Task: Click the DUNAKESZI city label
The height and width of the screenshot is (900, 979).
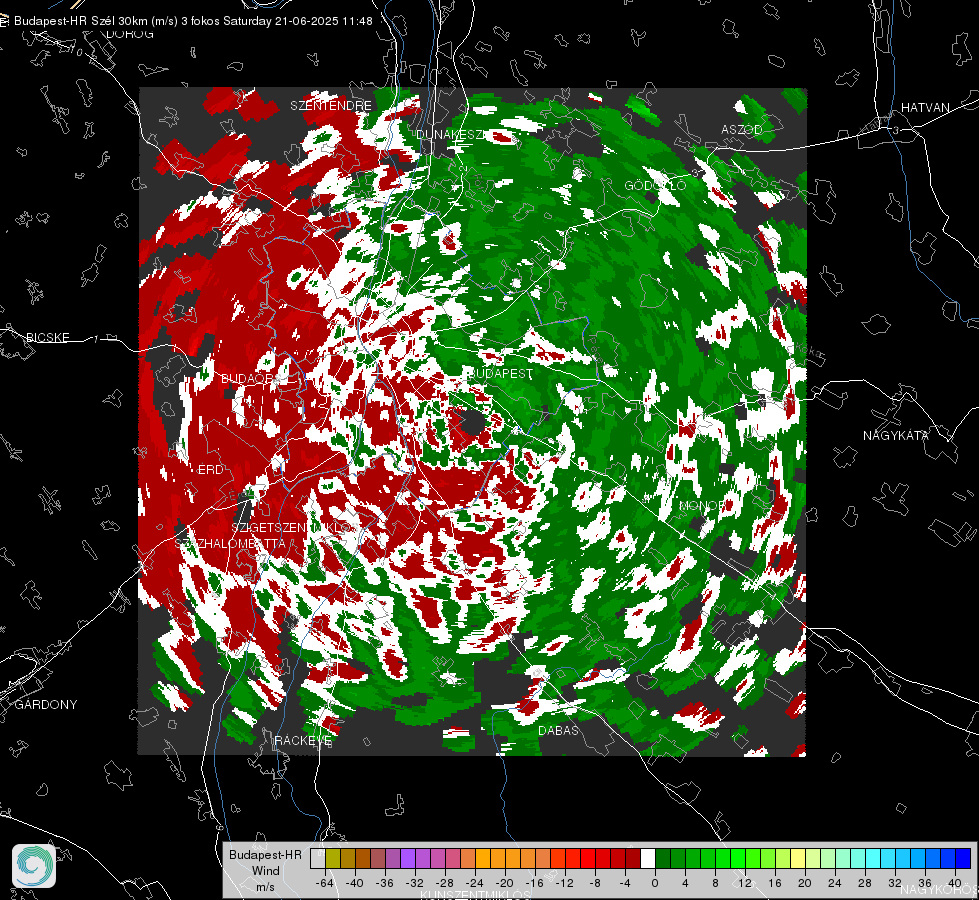Action: [x=450, y=134]
